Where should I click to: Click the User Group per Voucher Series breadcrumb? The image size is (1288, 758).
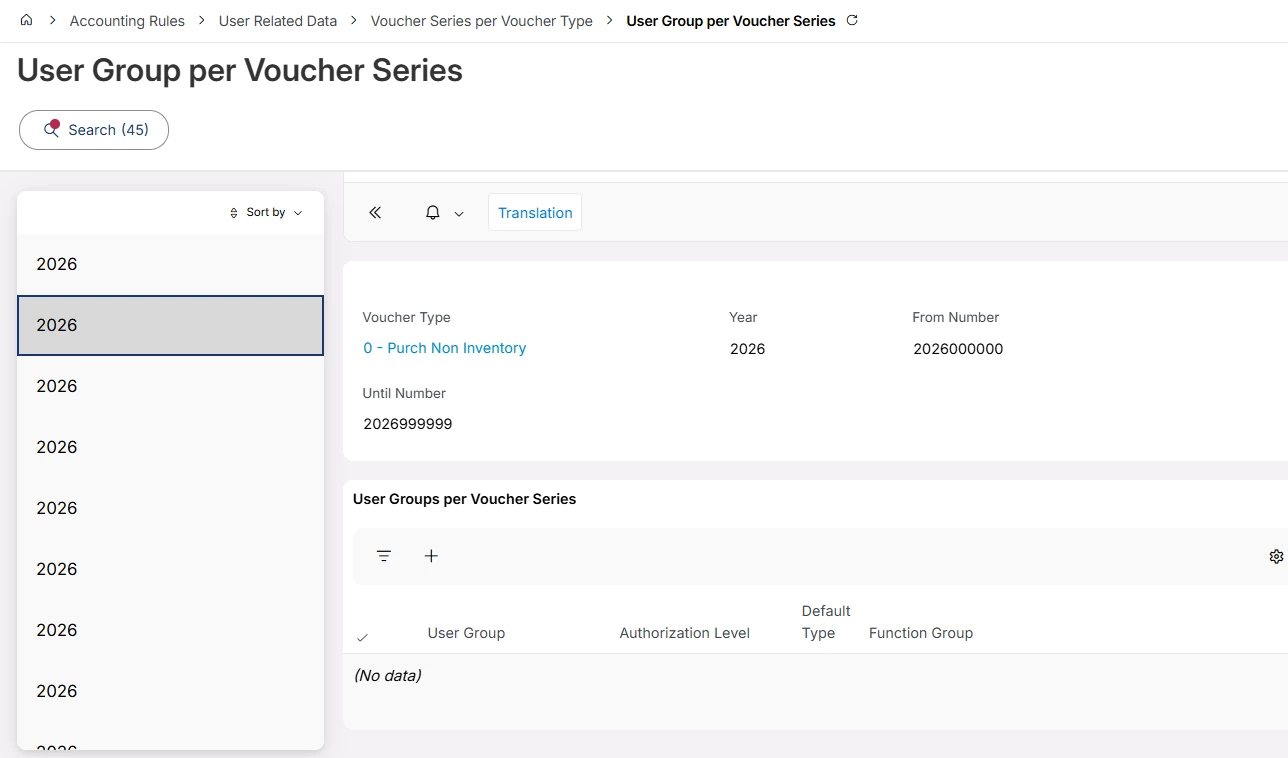pos(731,21)
